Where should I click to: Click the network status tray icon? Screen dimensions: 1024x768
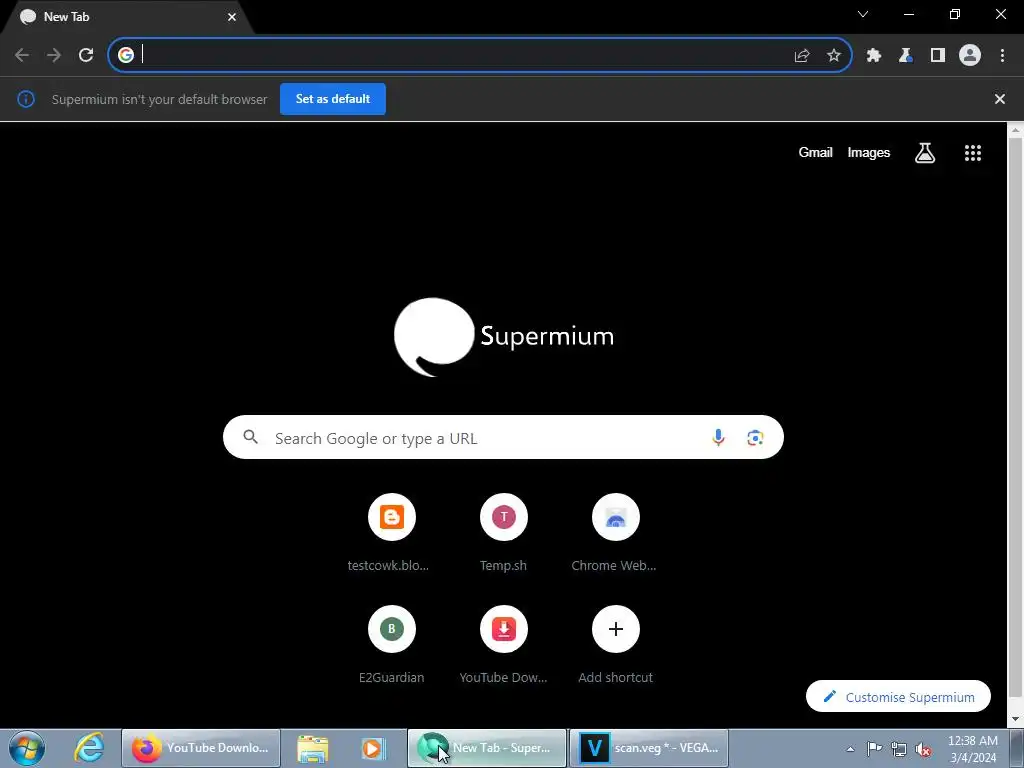click(899, 749)
